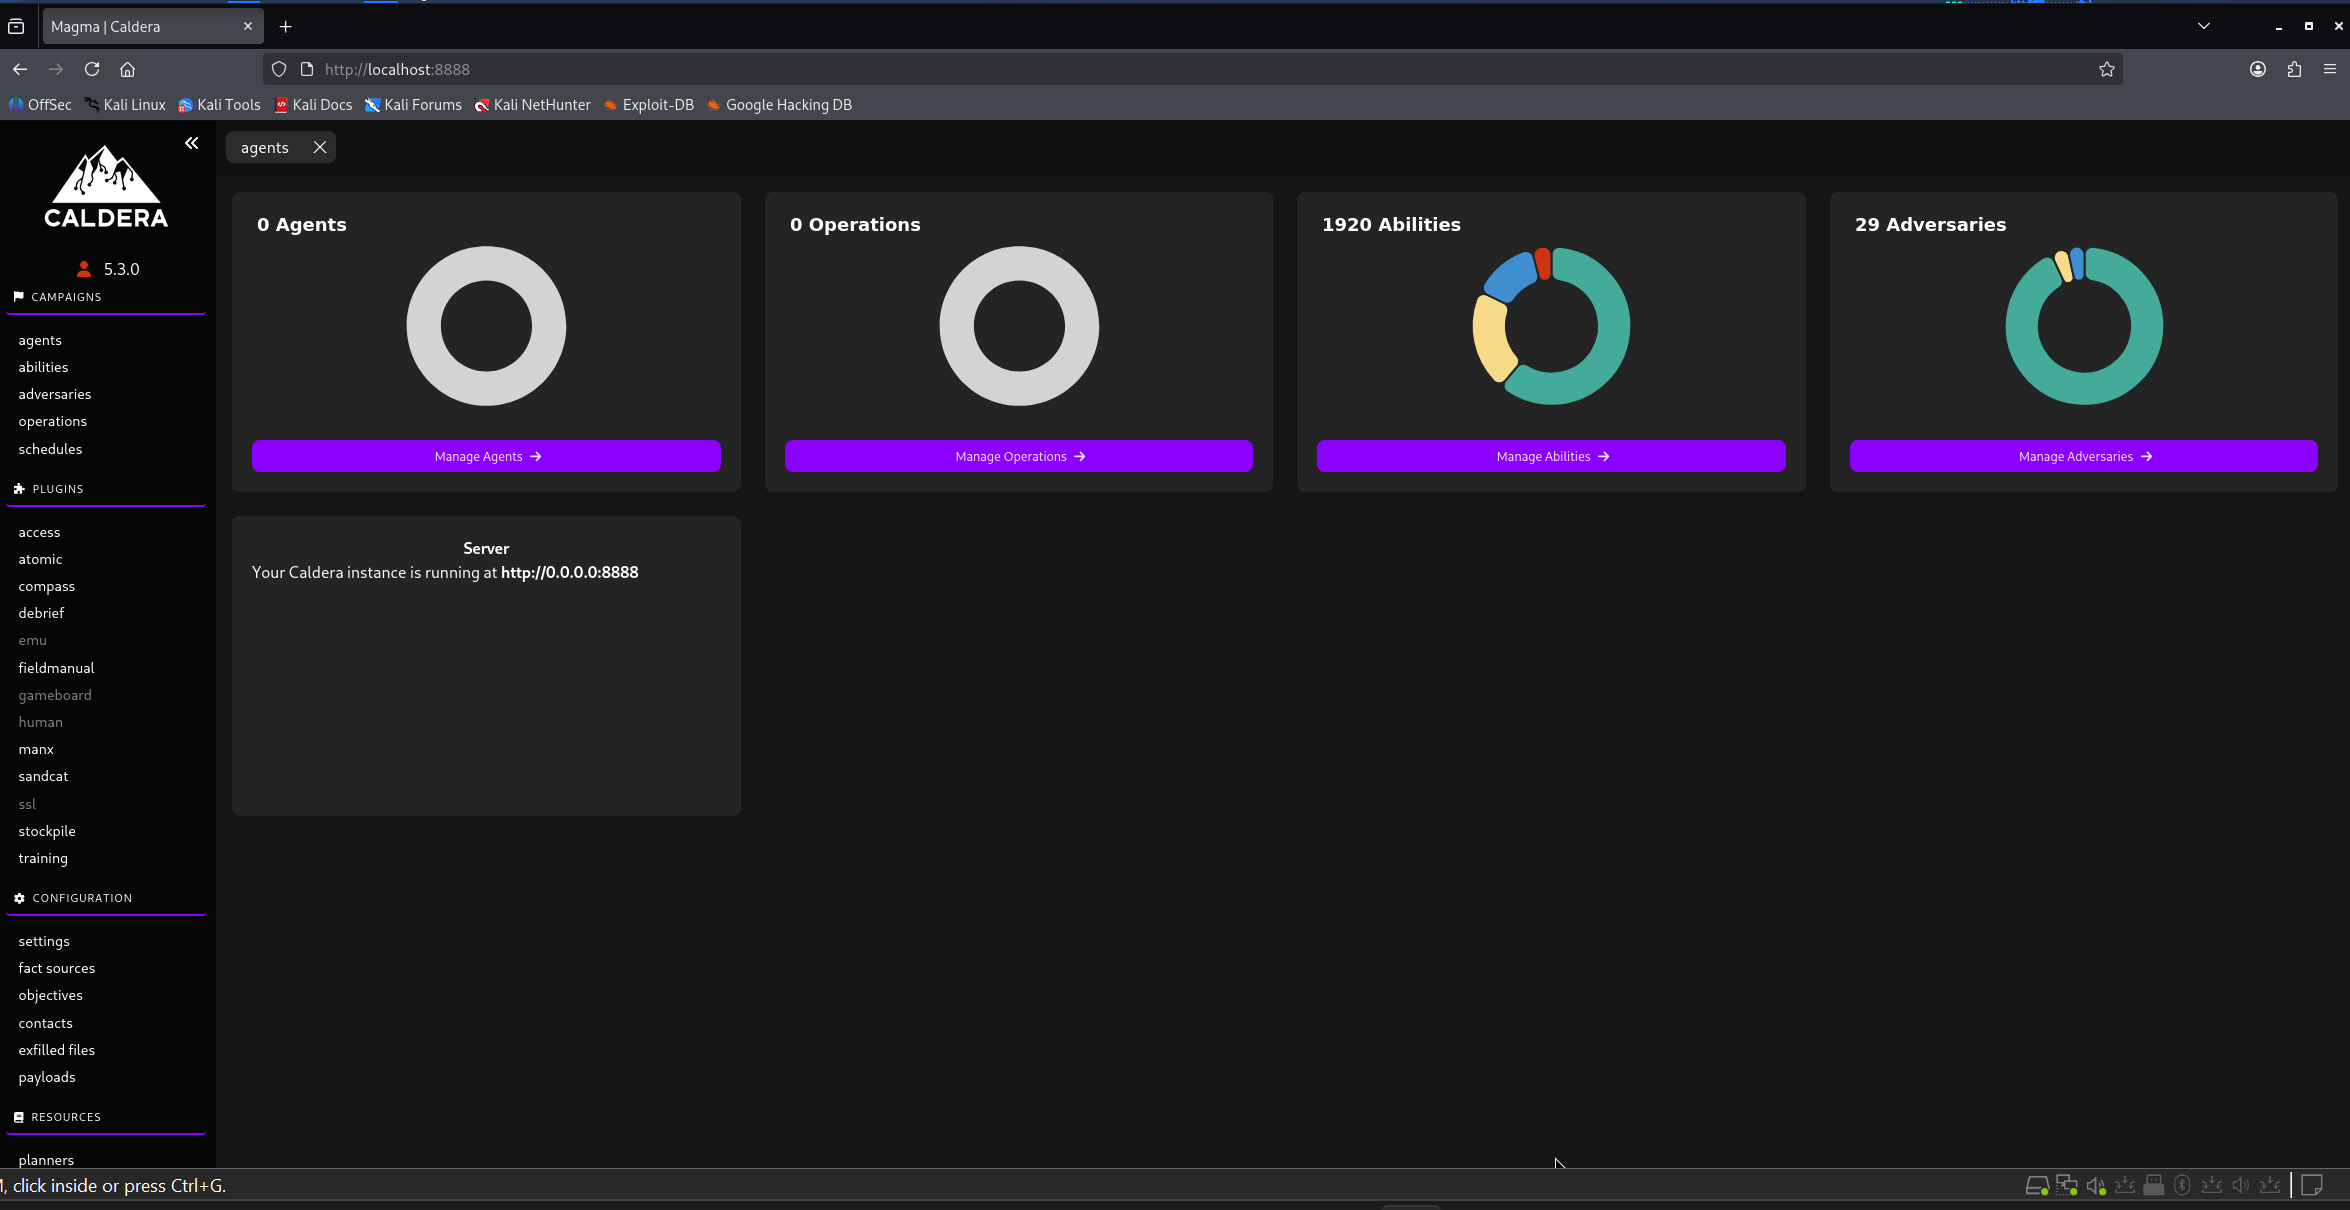Close the agents tab with X icon

pyautogui.click(x=319, y=147)
